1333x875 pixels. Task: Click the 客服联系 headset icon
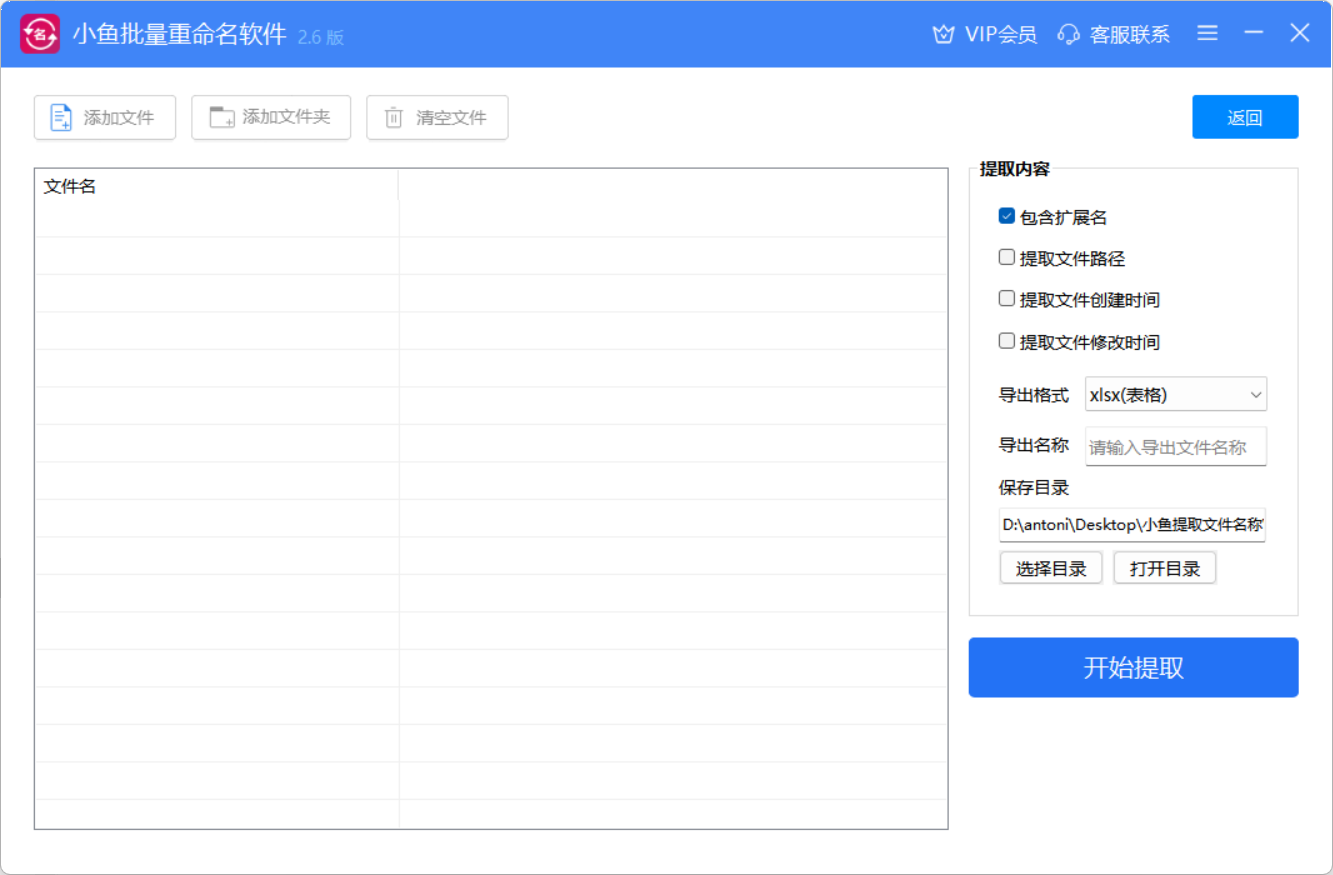[x=1068, y=35]
